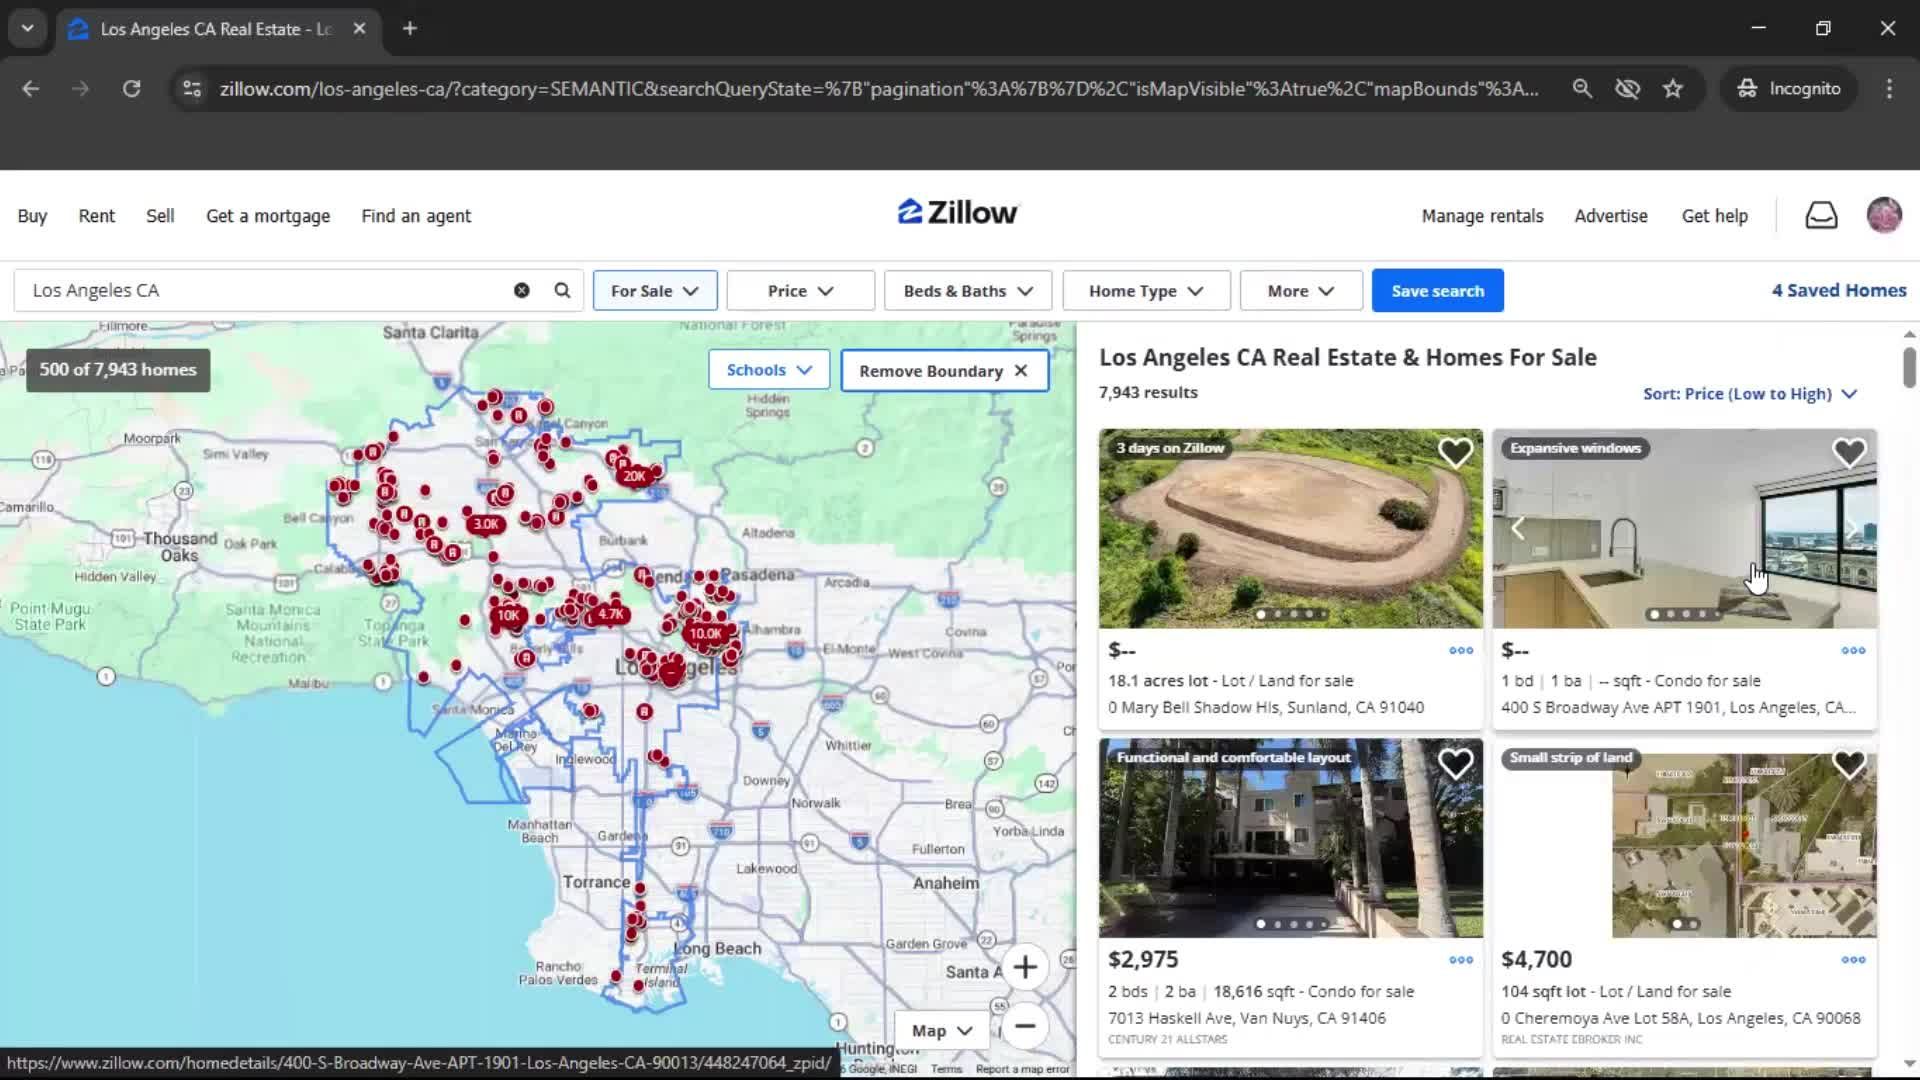This screenshot has width=1920, height=1080.
Task: Heart the $2,975 condo listing
Action: tap(1456, 763)
